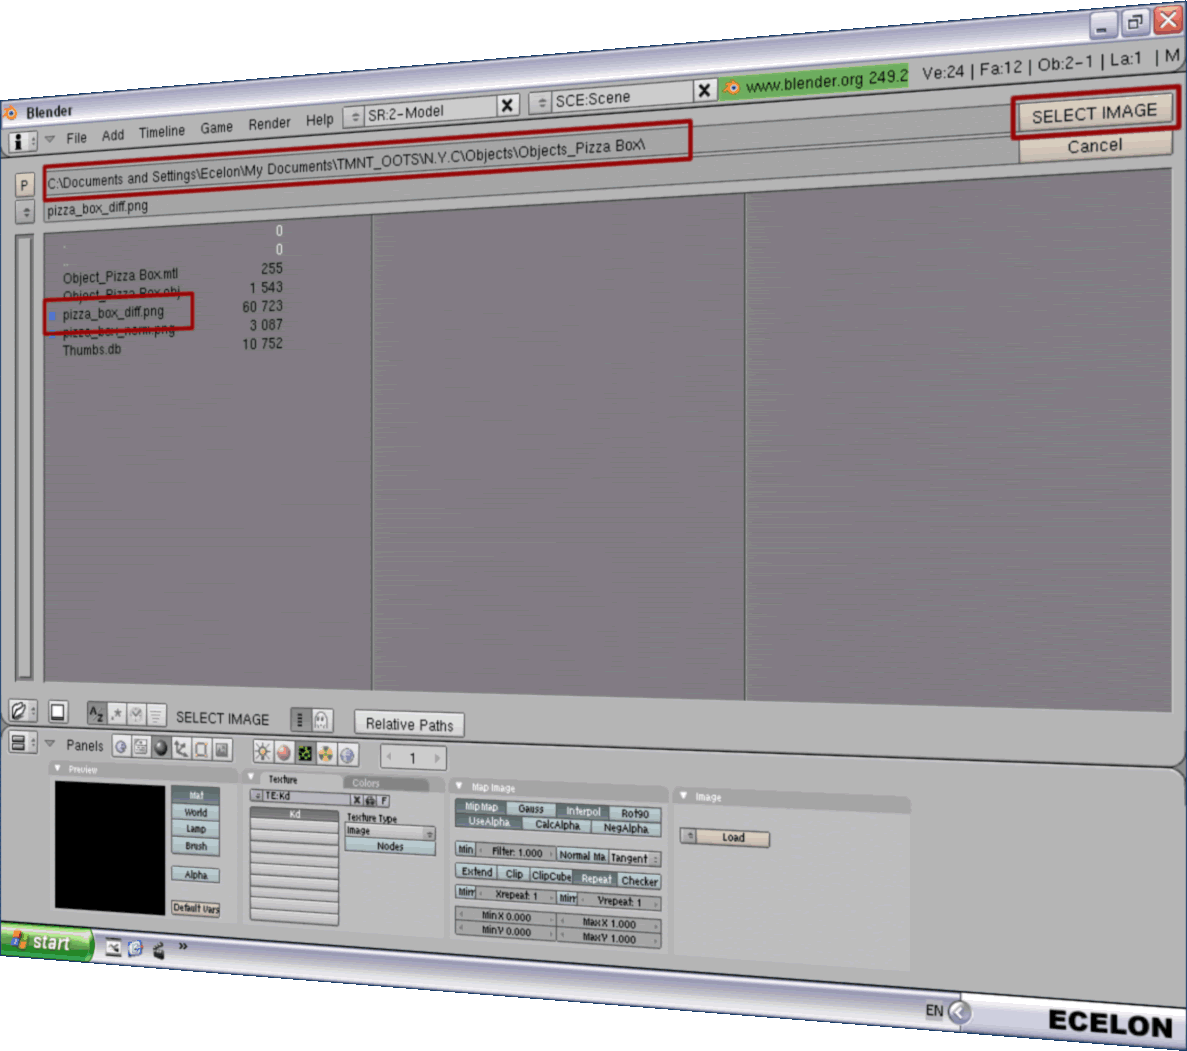Select the pizza_box_diff.png file
This screenshot has width=1187, height=1051.
(x=113, y=313)
